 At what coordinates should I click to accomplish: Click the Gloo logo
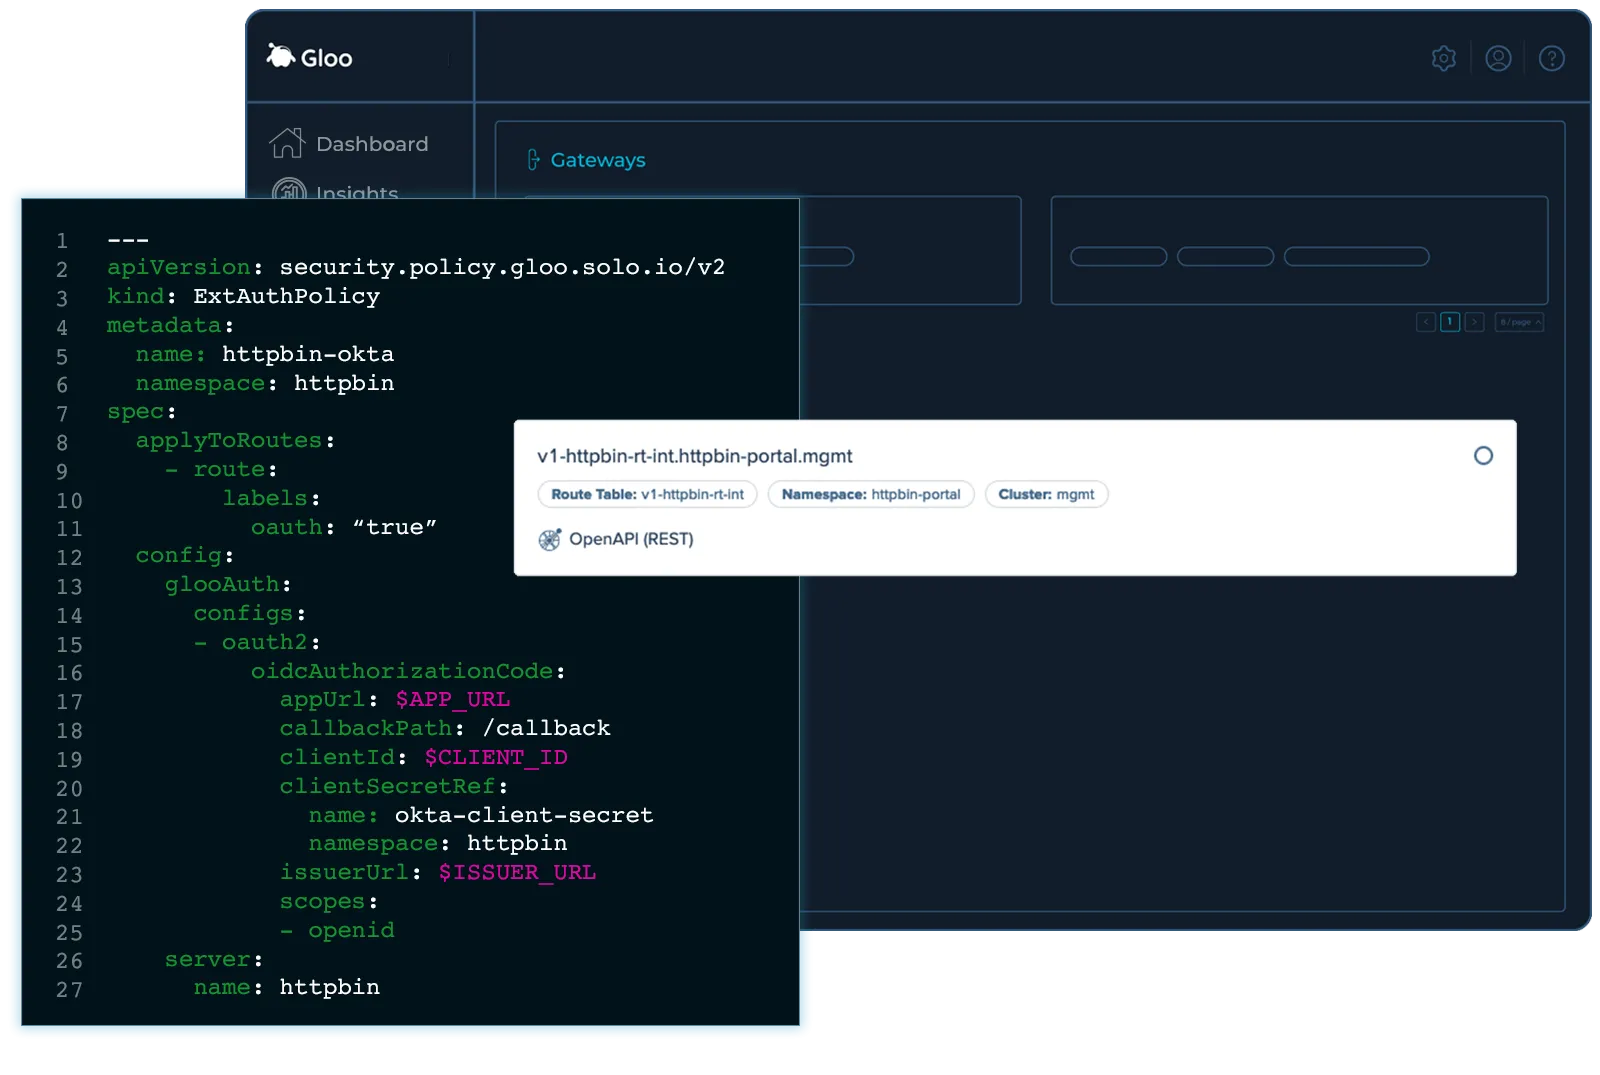[309, 57]
